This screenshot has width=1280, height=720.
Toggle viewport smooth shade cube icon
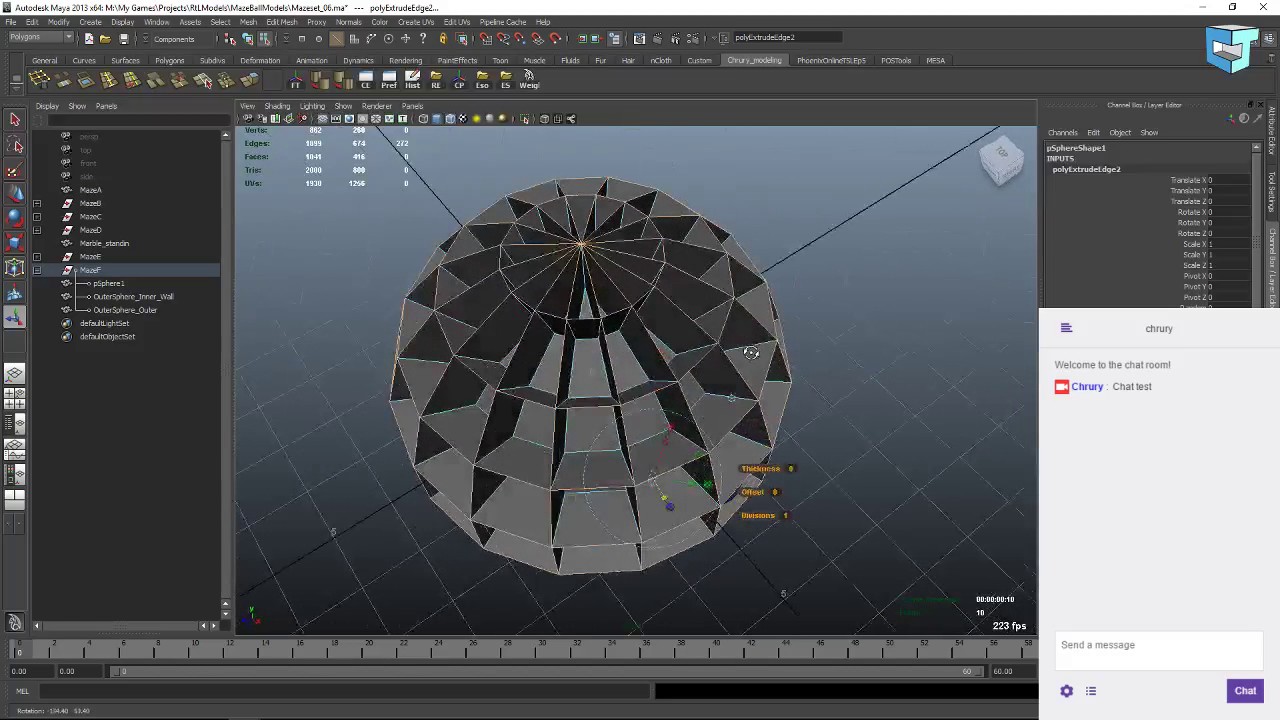(437, 119)
